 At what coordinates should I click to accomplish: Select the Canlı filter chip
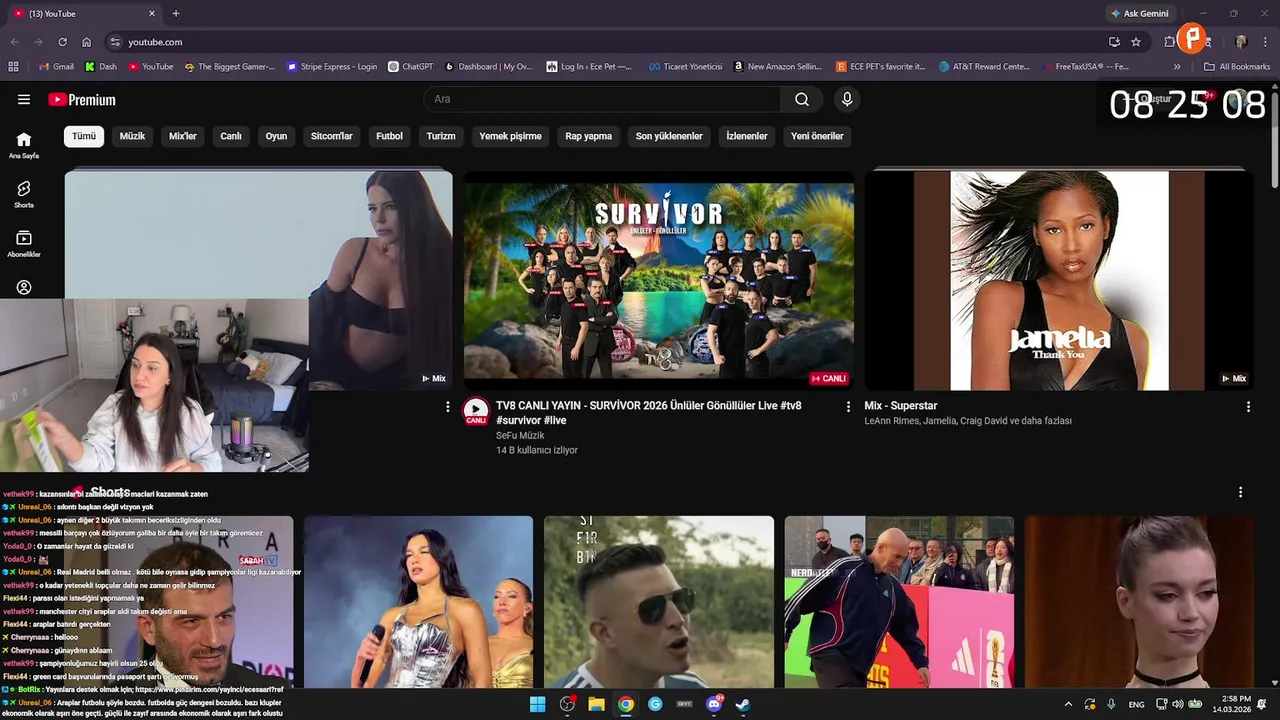[231, 136]
